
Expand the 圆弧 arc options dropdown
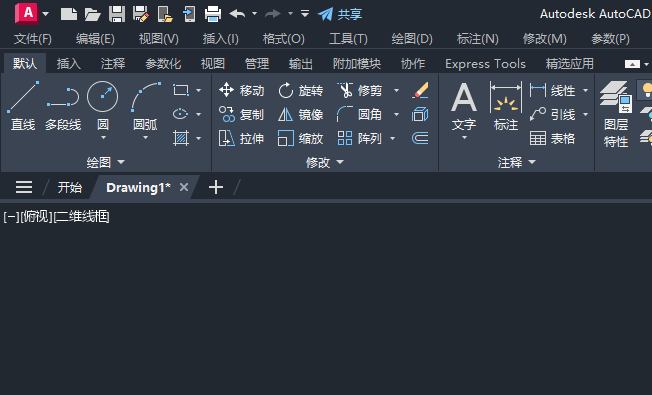pyautogui.click(x=145, y=138)
